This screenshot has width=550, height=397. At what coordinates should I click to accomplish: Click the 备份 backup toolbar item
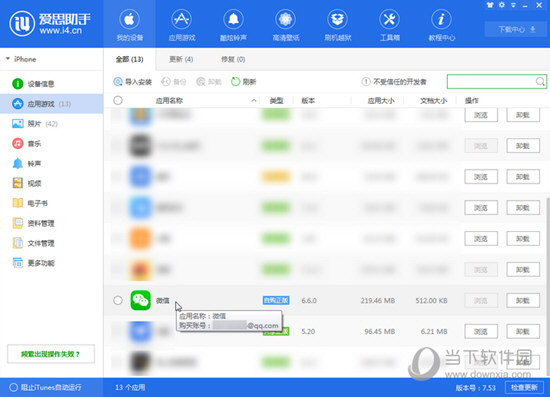point(174,82)
